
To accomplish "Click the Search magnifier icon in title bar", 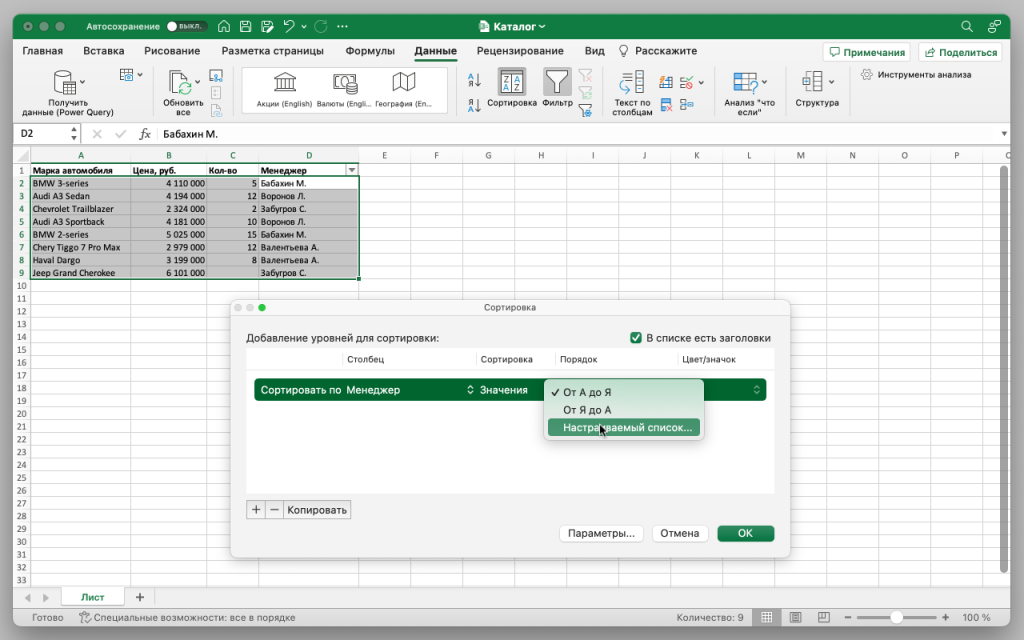I will (967, 26).
